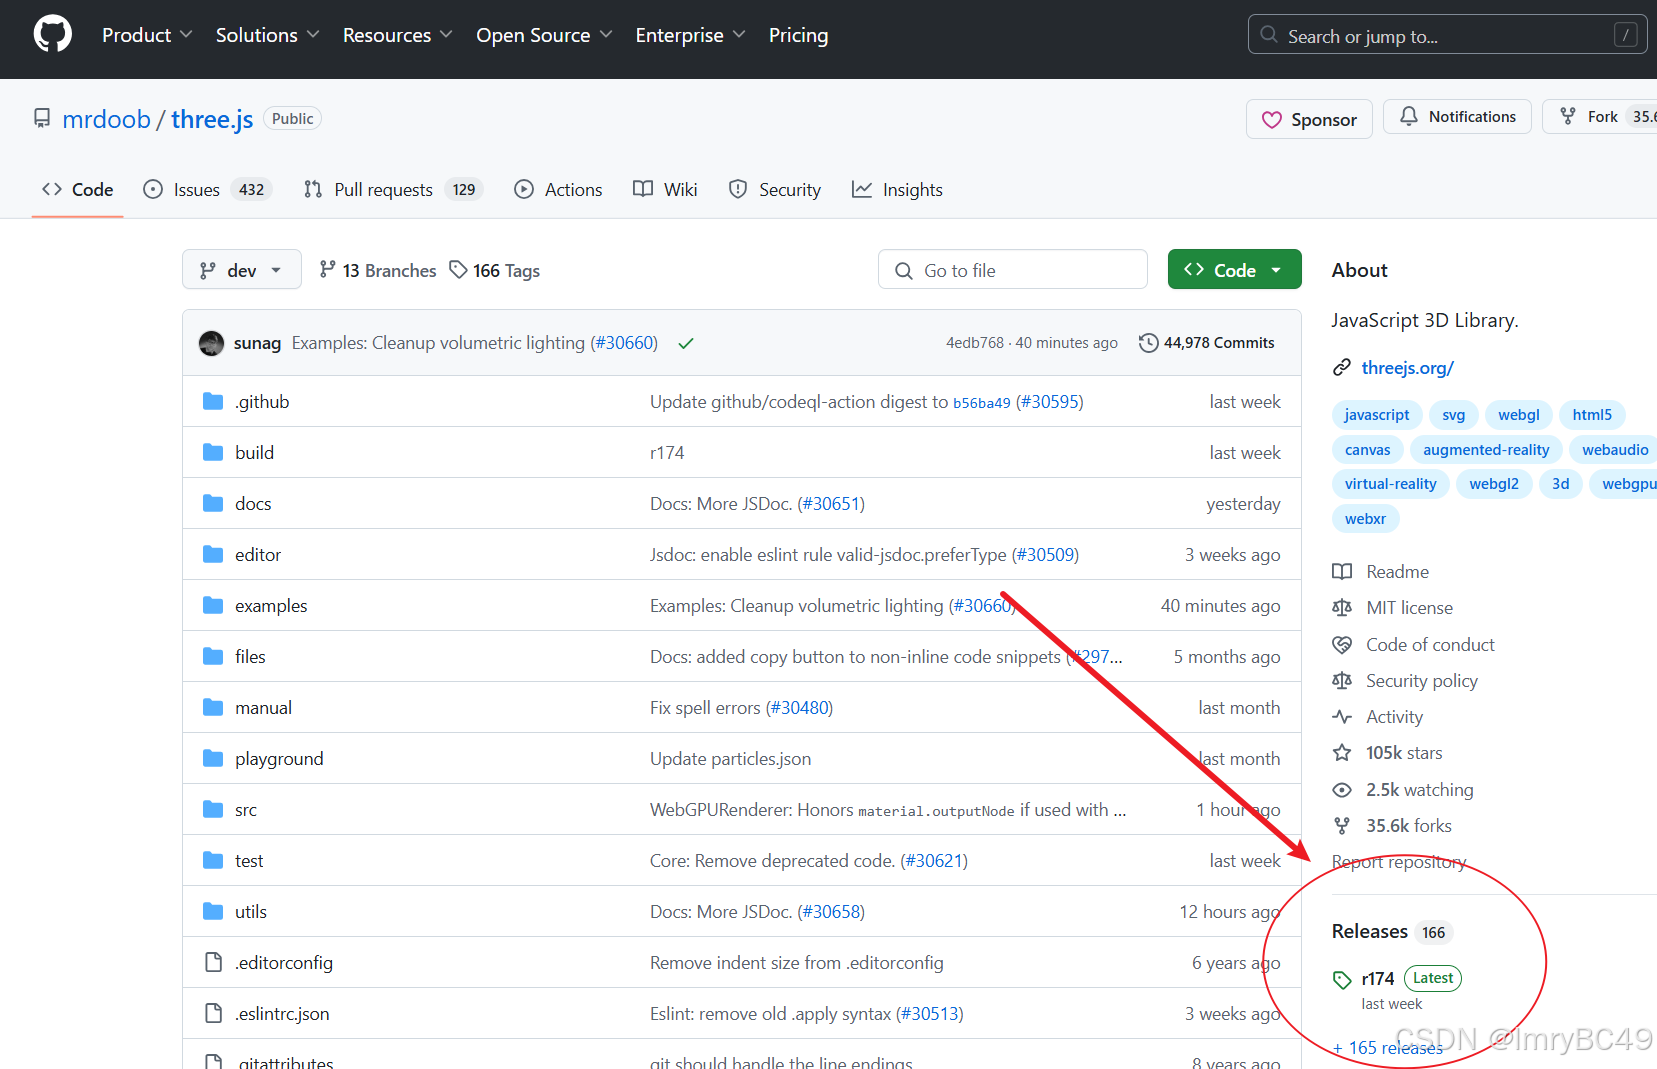Click the eye icon next to 2.5k watching
The width and height of the screenshot is (1657, 1069).
[x=1342, y=790]
